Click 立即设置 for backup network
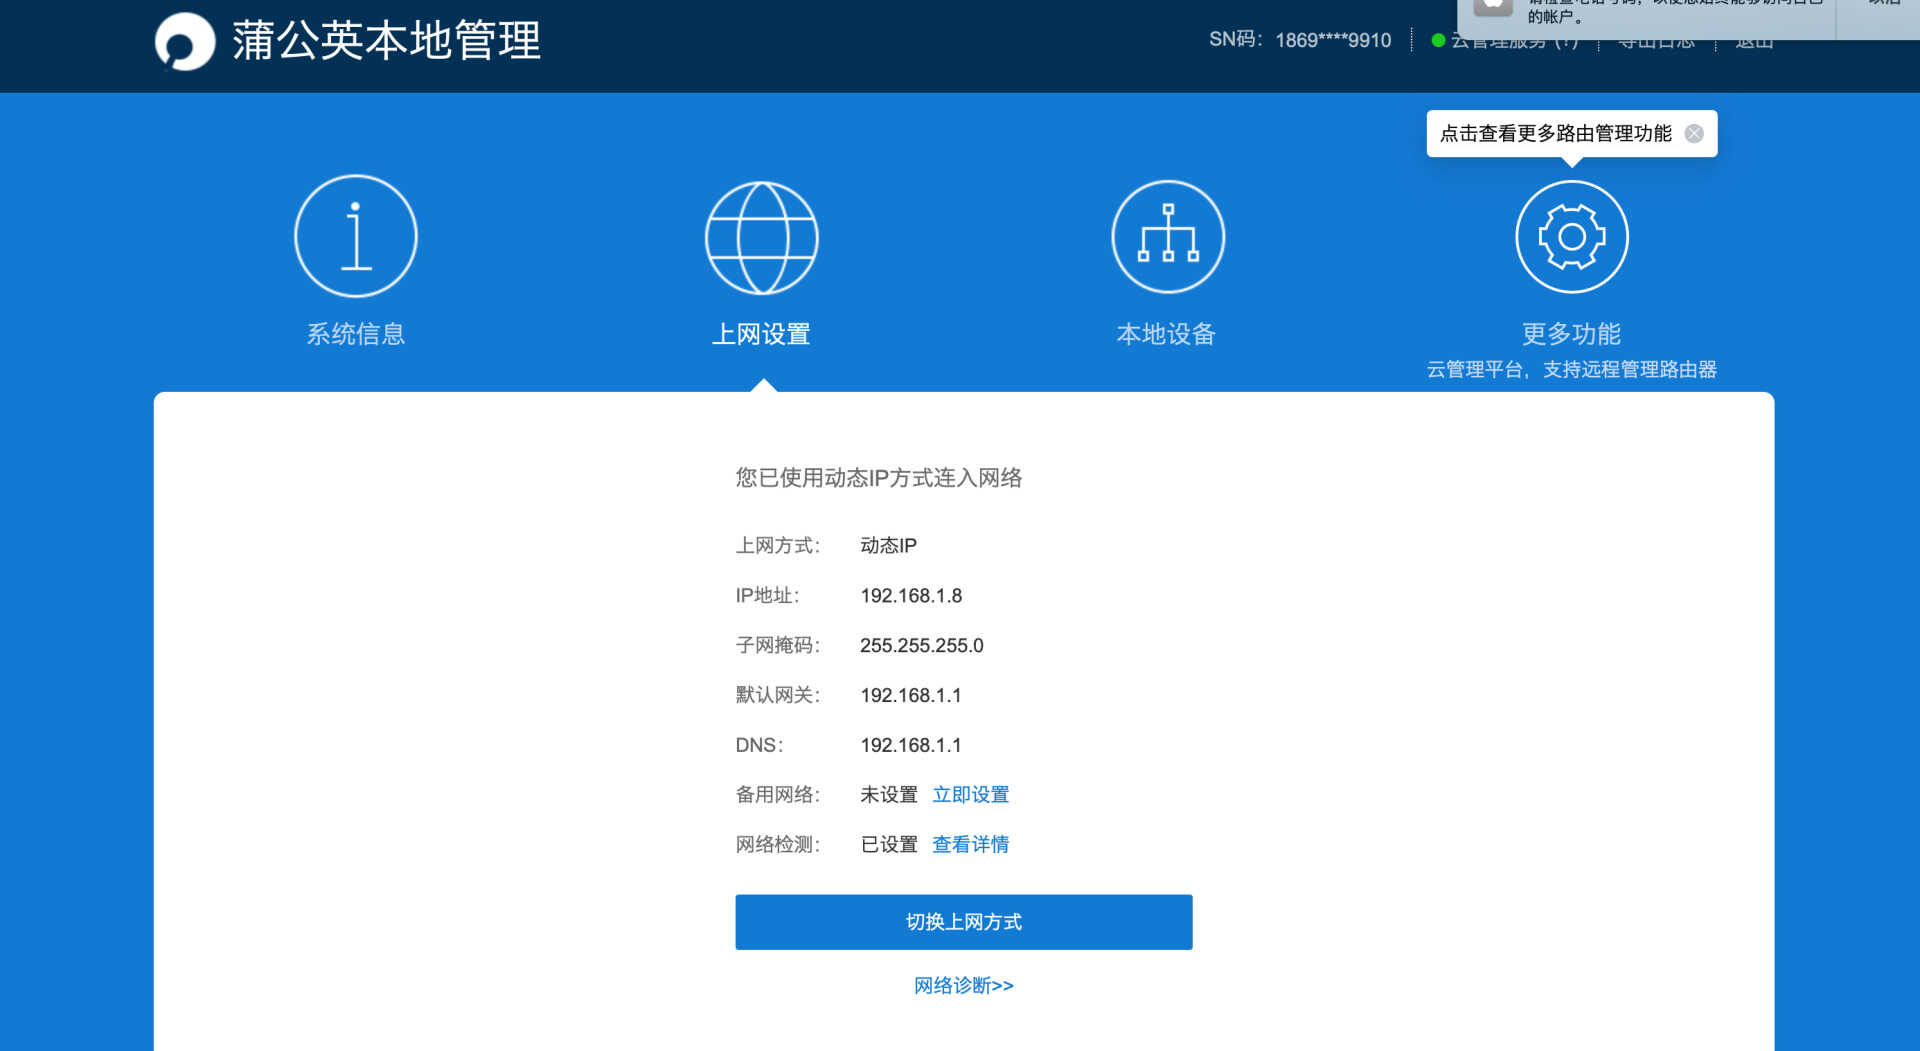This screenshot has width=1920, height=1051. (x=971, y=795)
